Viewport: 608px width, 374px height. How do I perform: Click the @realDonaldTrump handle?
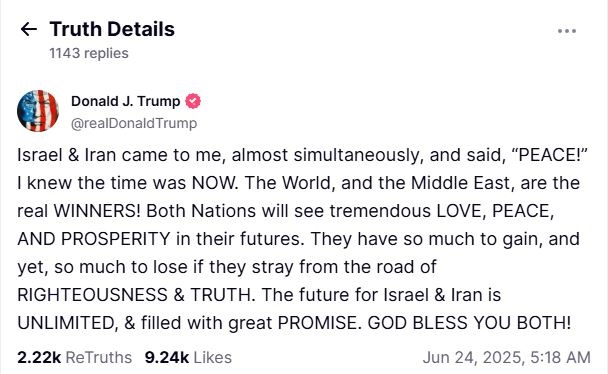134,124
